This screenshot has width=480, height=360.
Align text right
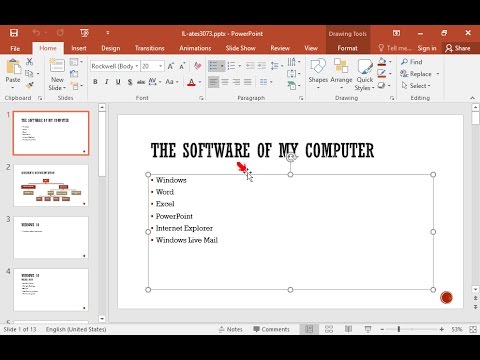coord(236,82)
